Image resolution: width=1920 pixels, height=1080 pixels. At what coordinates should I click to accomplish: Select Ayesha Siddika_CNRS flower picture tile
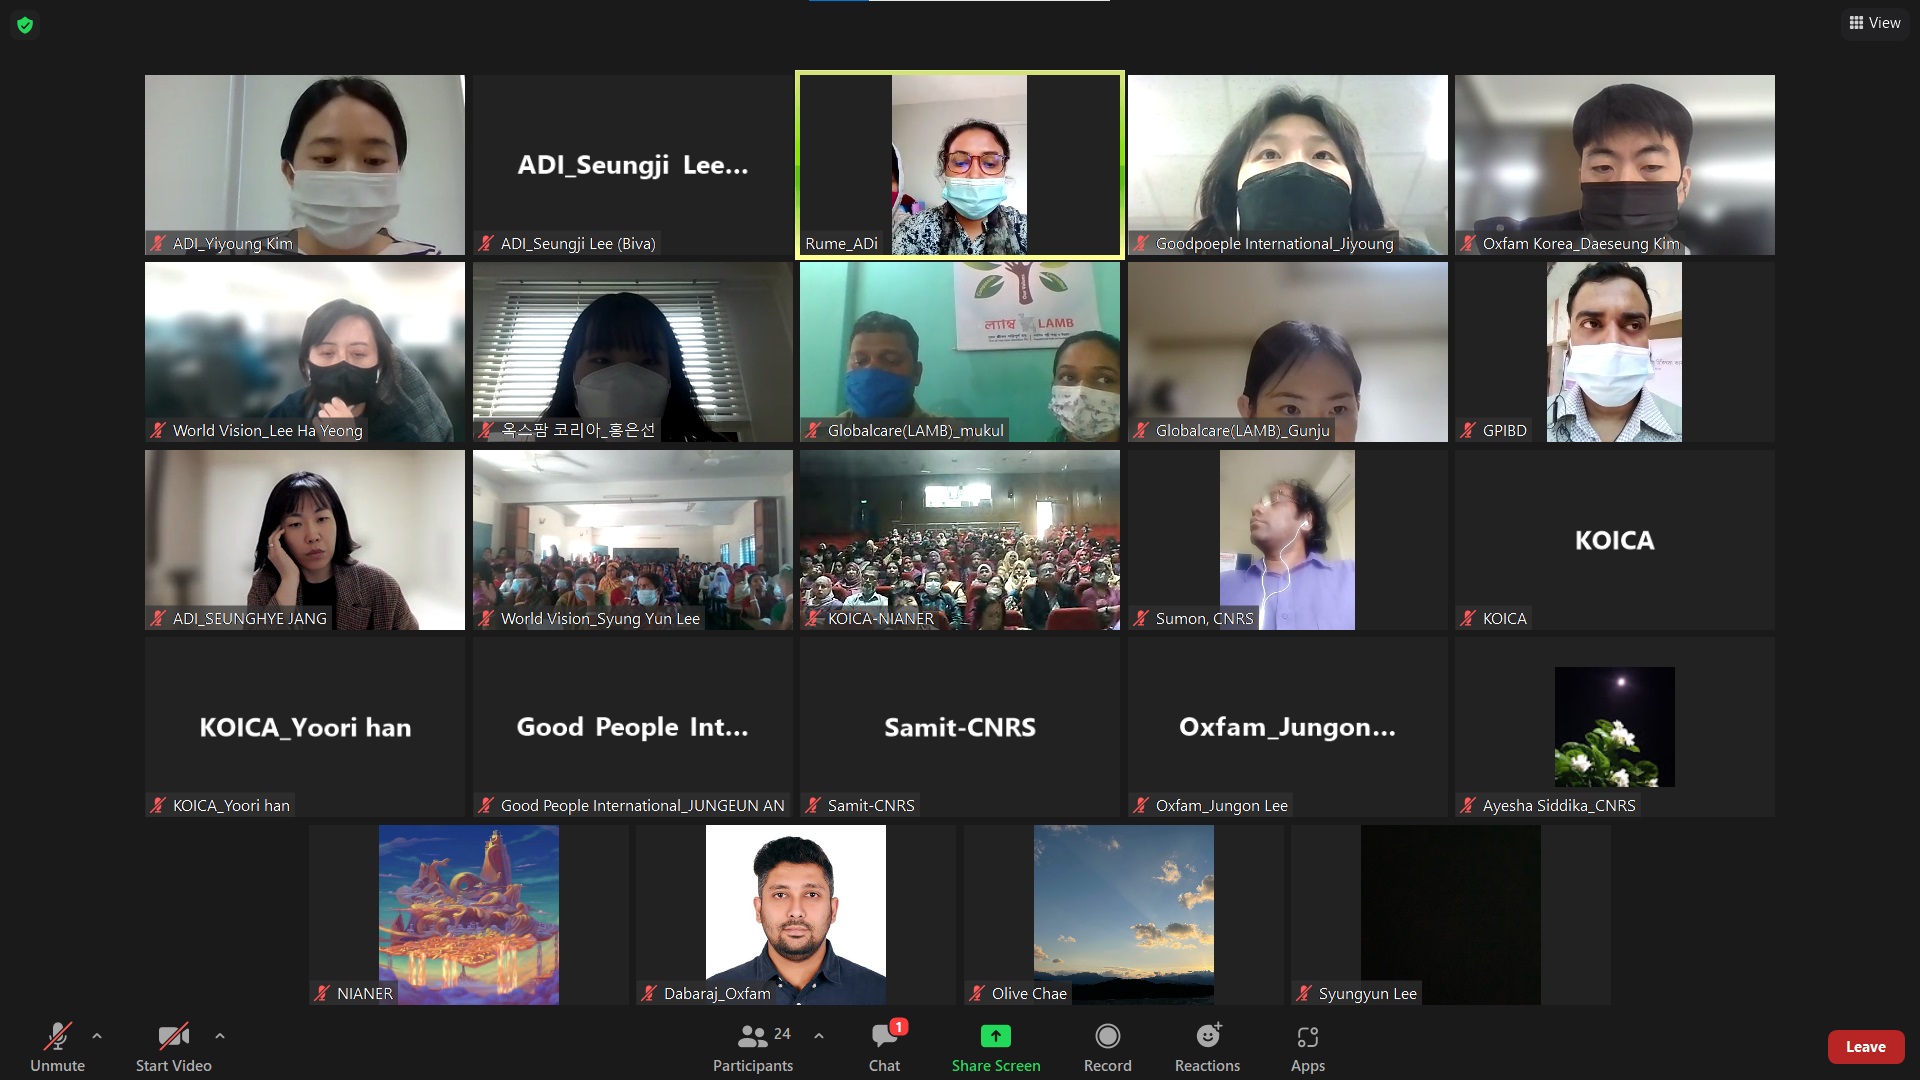click(1614, 727)
